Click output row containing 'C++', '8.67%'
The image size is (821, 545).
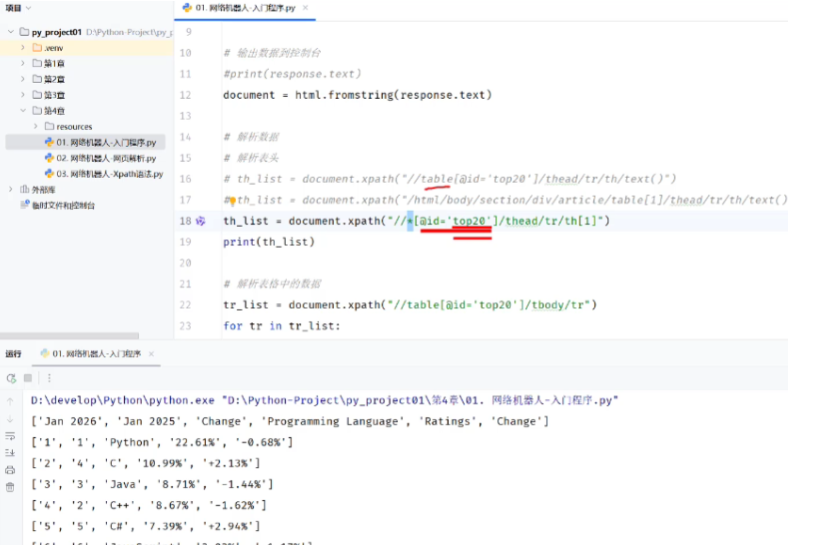point(149,505)
